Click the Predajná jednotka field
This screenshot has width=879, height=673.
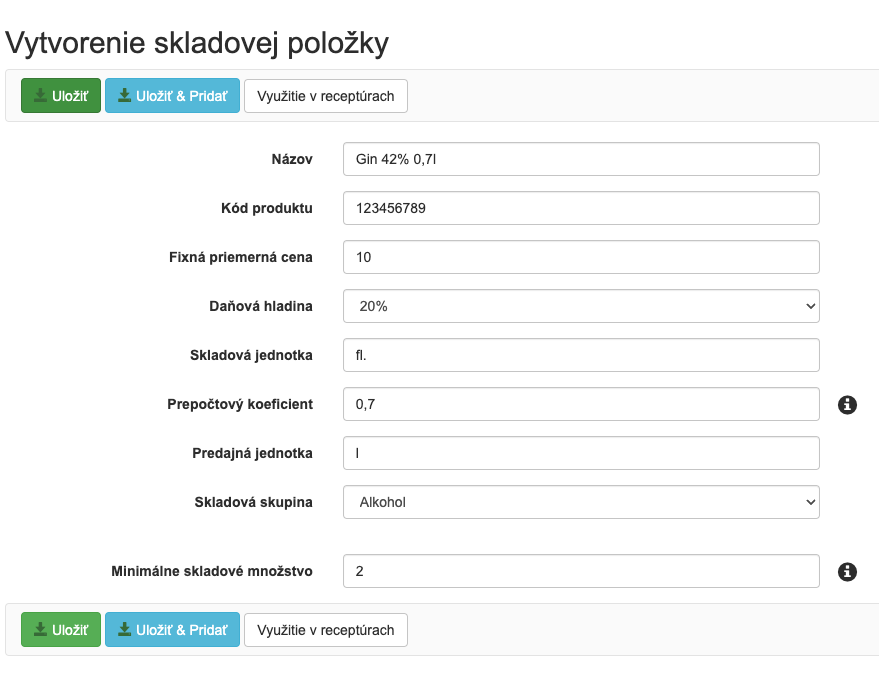pyautogui.click(x=581, y=453)
